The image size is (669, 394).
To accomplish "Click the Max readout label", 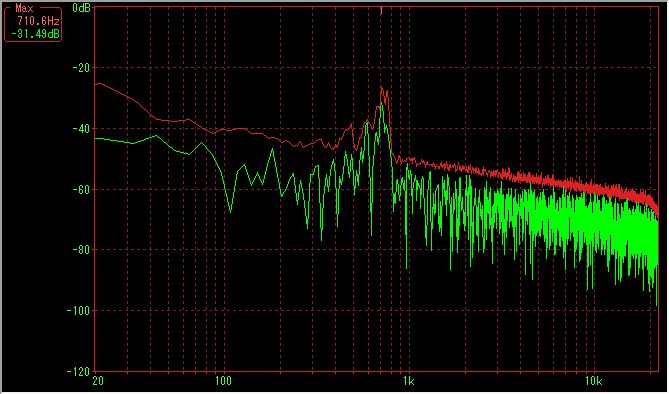I will tap(24, 8).
